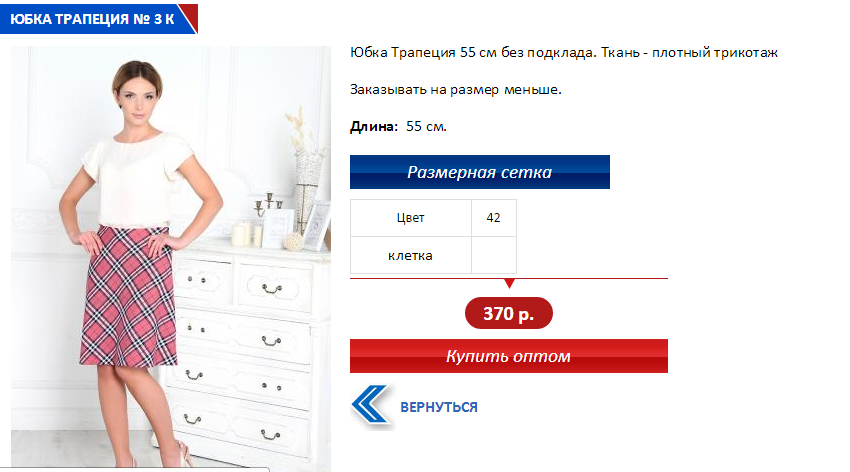Select the 370 р. price badge
850x472 pixels.
pyautogui.click(x=508, y=313)
